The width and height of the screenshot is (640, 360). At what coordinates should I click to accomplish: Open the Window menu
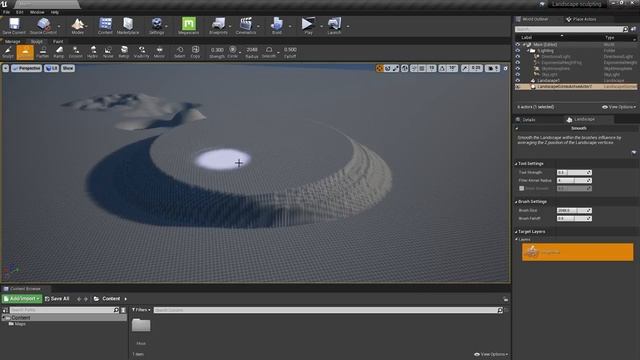(x=37, y=12)
